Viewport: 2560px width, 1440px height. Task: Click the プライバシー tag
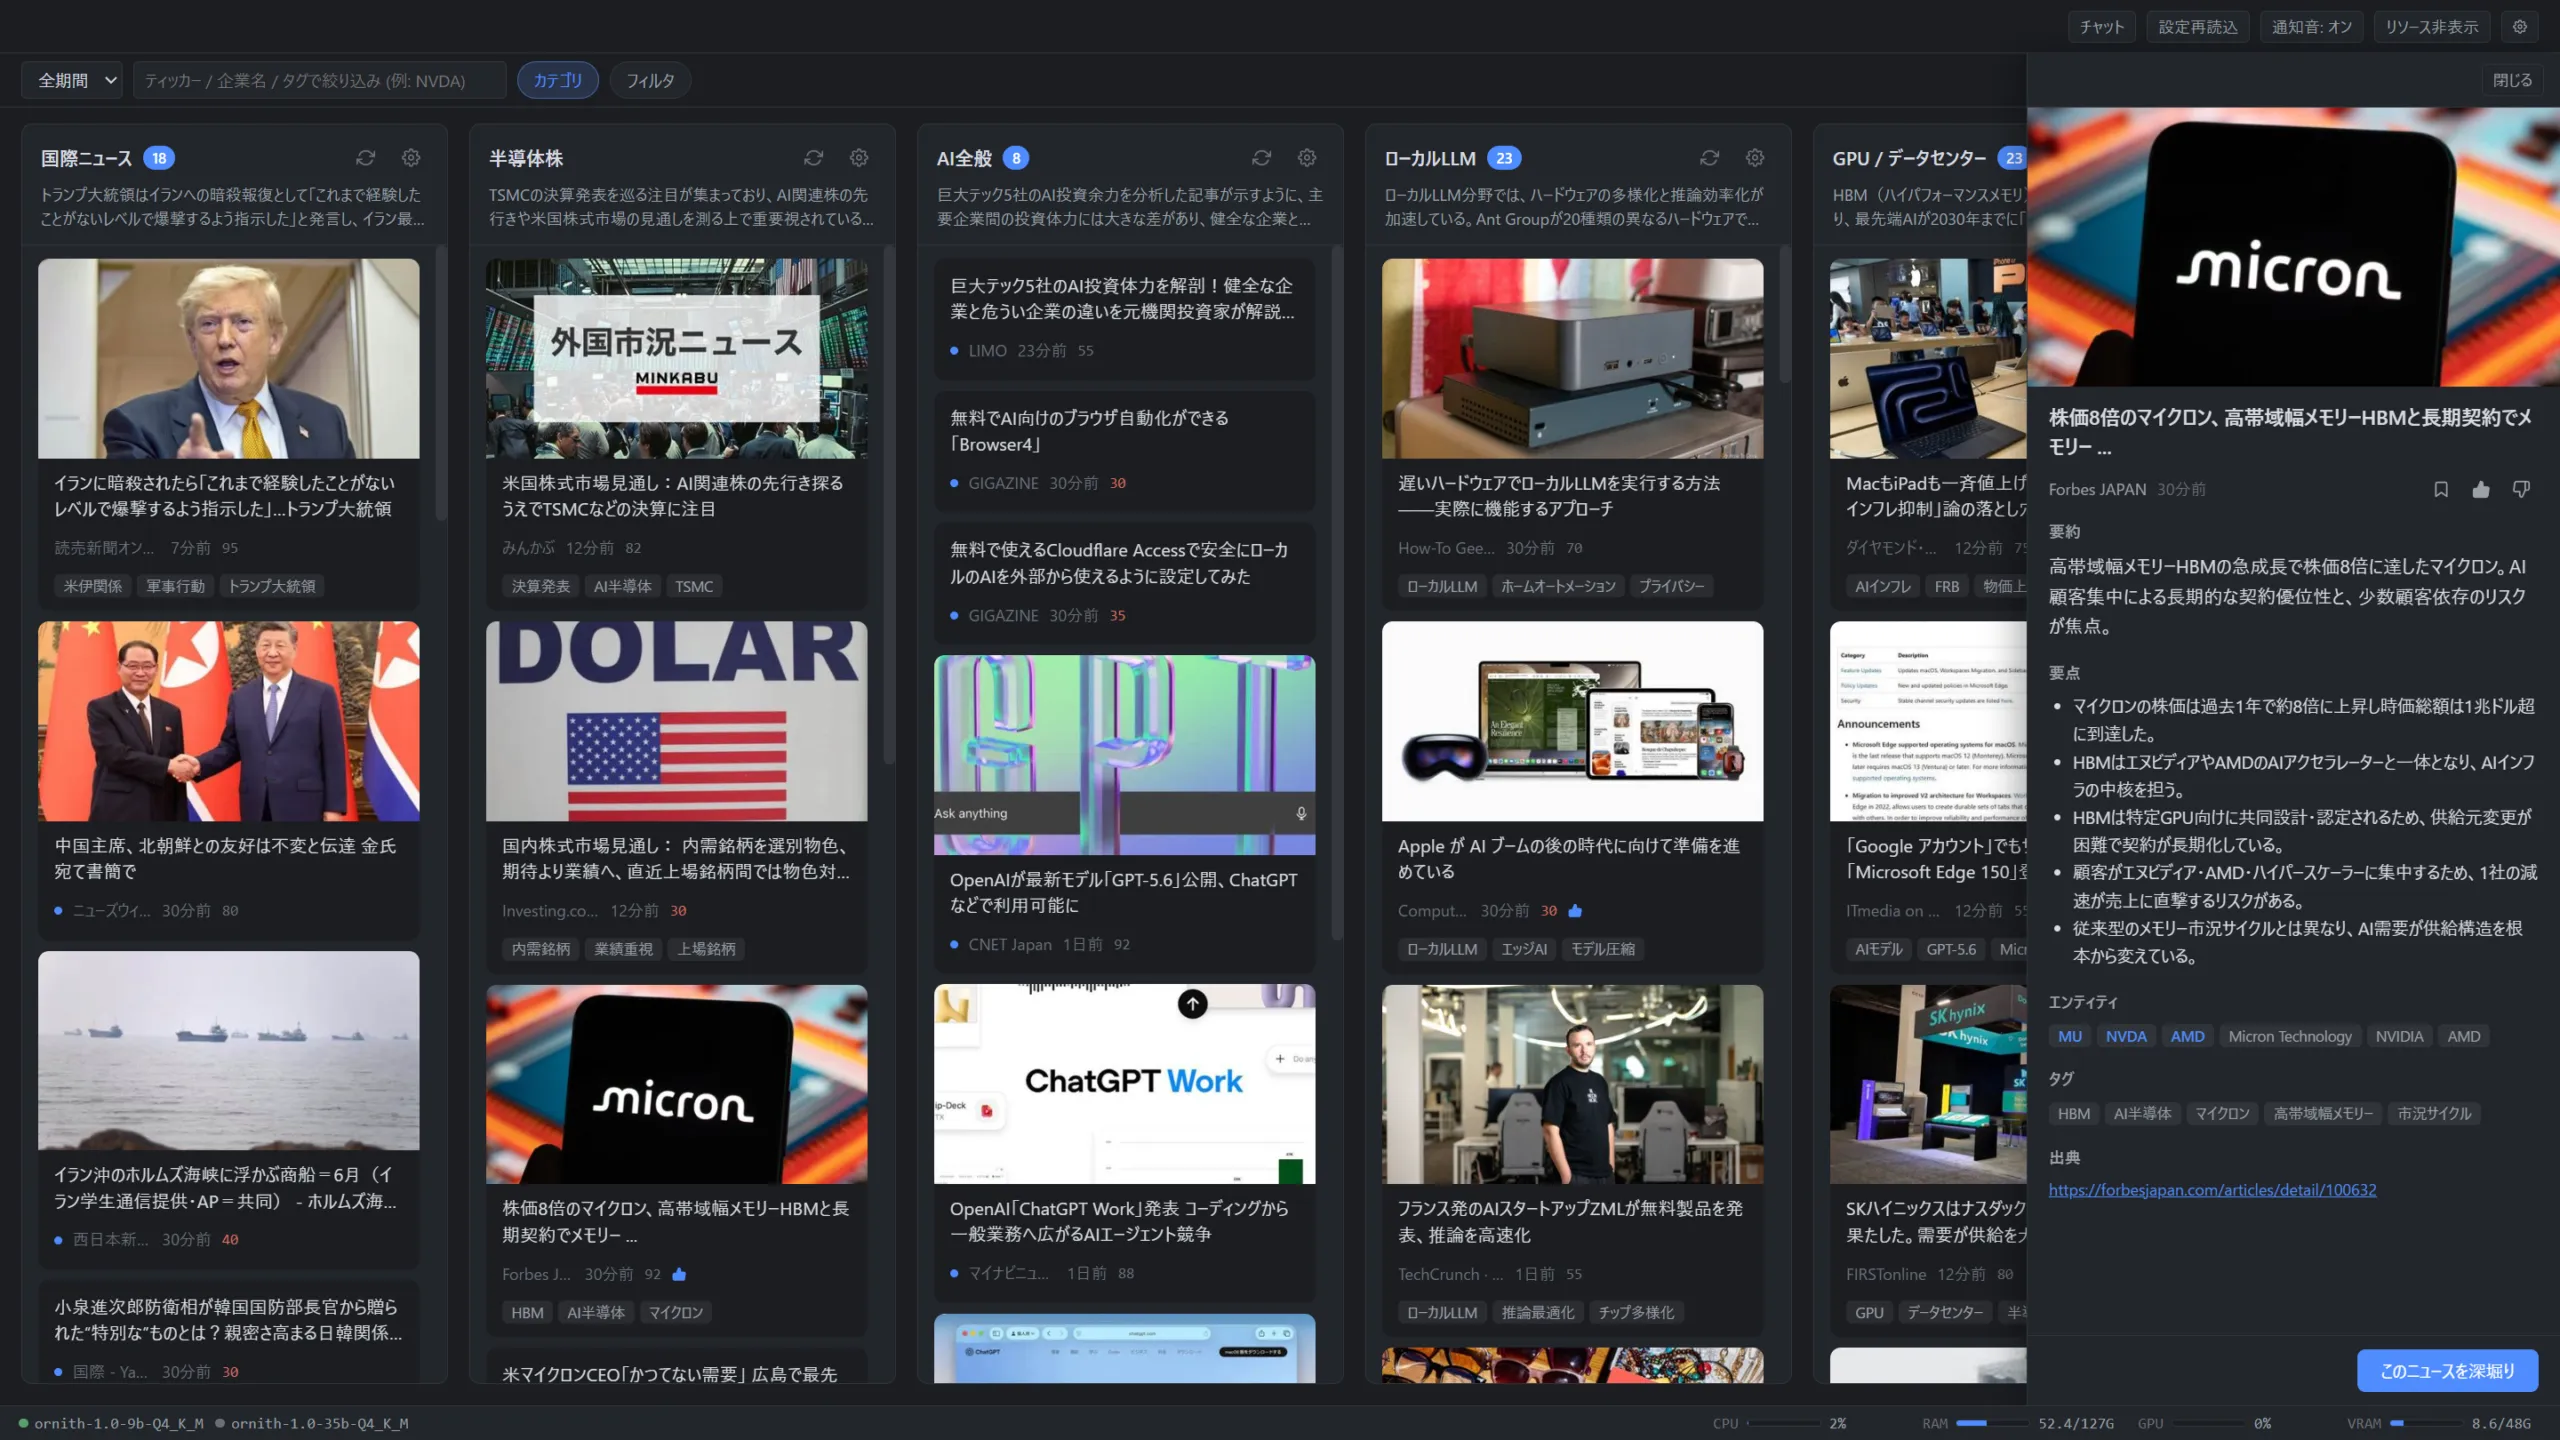click(x=1671, y=587)
